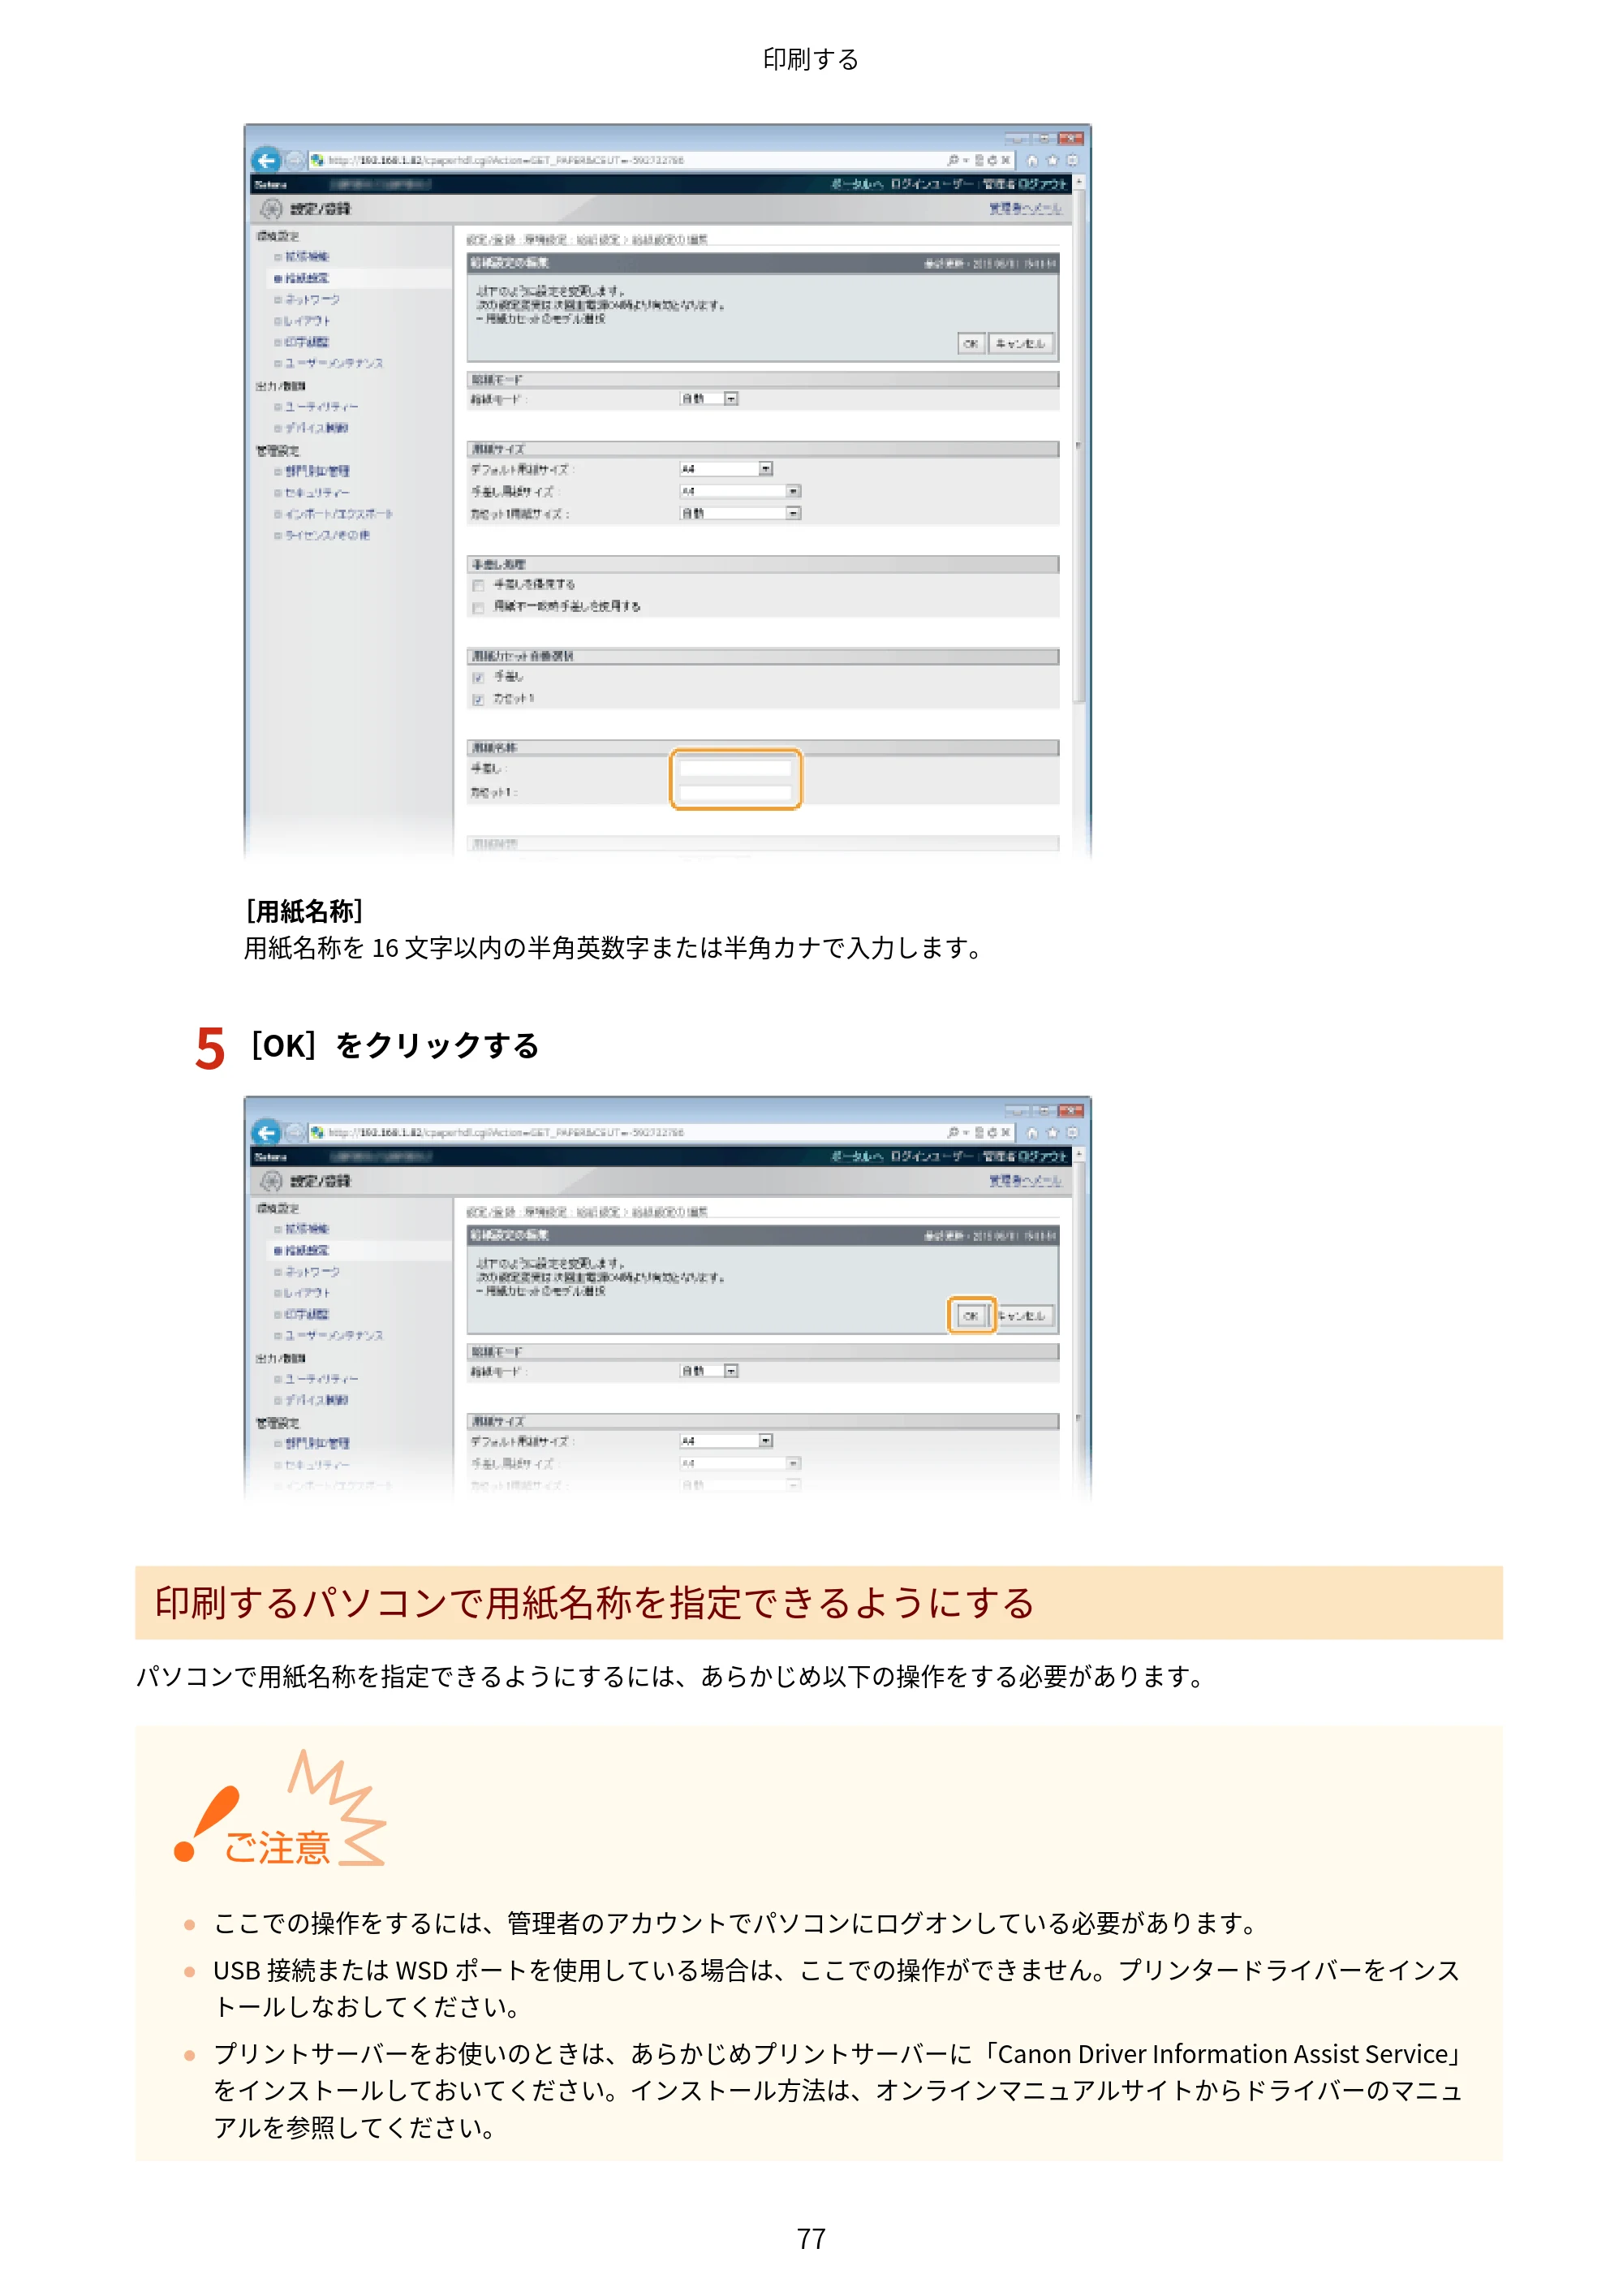This screenshot has height=2296, width=1623.
Task: Uncheck カセット1 under 用紙カセット自動選択
Action: point(478,699)
